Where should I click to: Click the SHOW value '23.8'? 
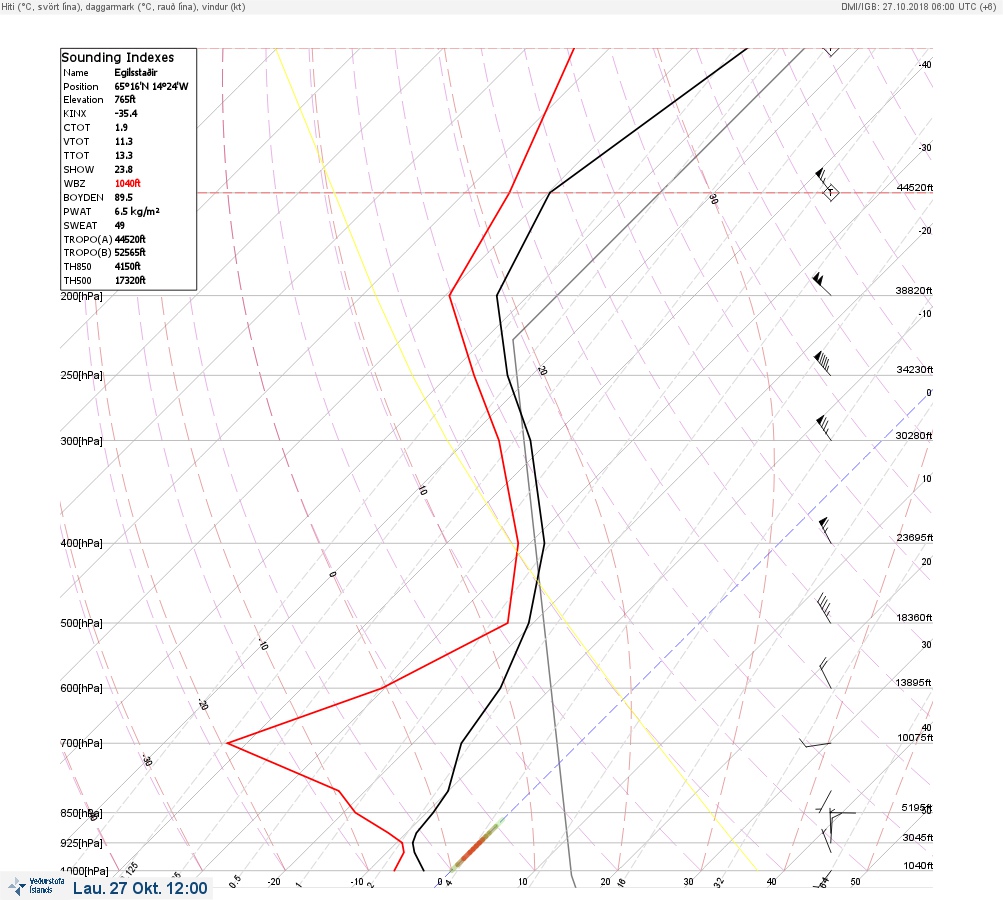(124, 170)
